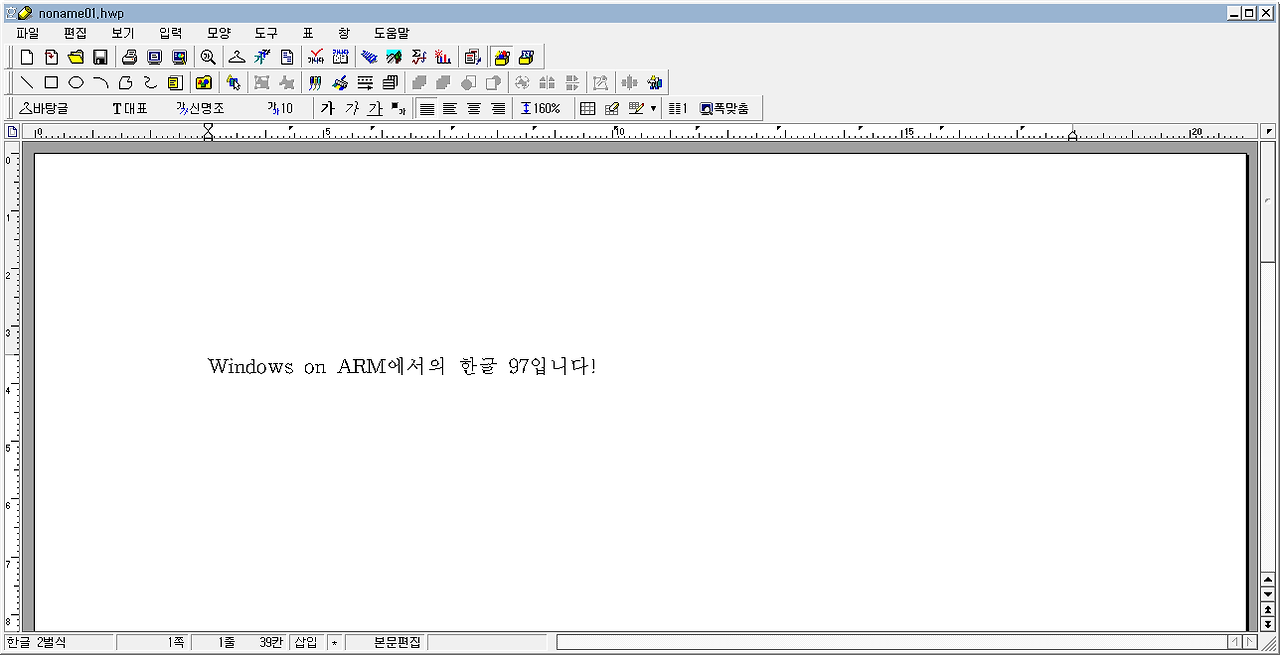
Task: Click the table eraser pencil icon
Action: [x=612, y=108]
